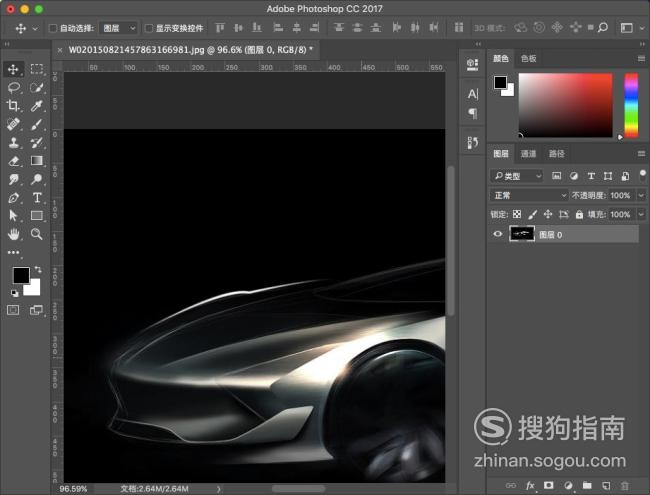Screen dimensions: 650x495
Task: Toggle lock transparent pixels
Action: click(517, 214)
